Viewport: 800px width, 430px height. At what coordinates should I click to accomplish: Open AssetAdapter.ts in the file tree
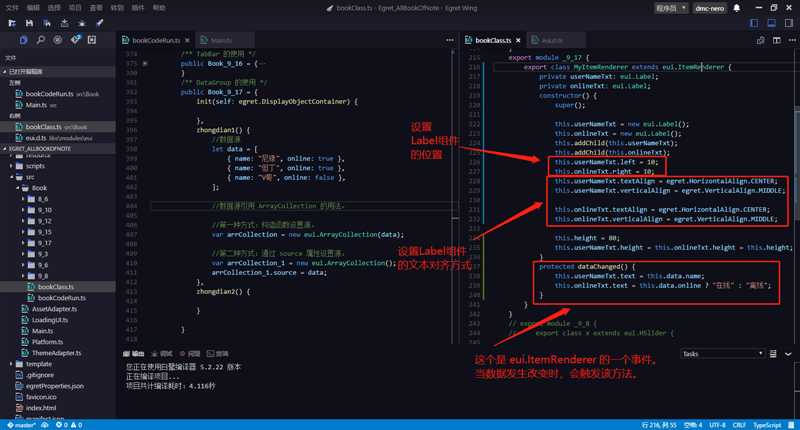coord(54,309)
